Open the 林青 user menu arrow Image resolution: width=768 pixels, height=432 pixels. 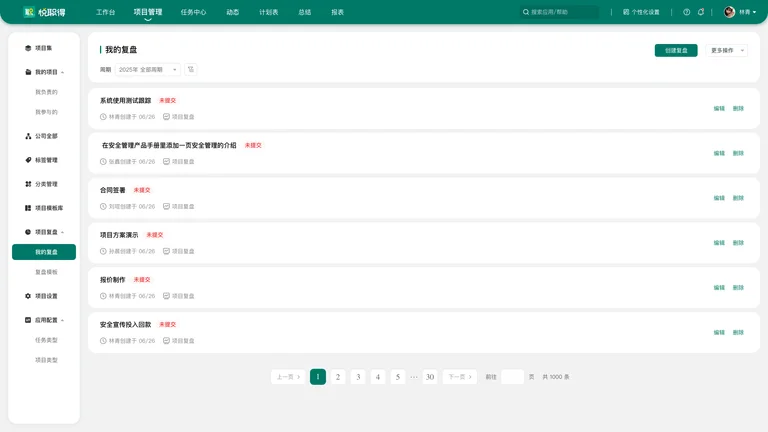755,13
